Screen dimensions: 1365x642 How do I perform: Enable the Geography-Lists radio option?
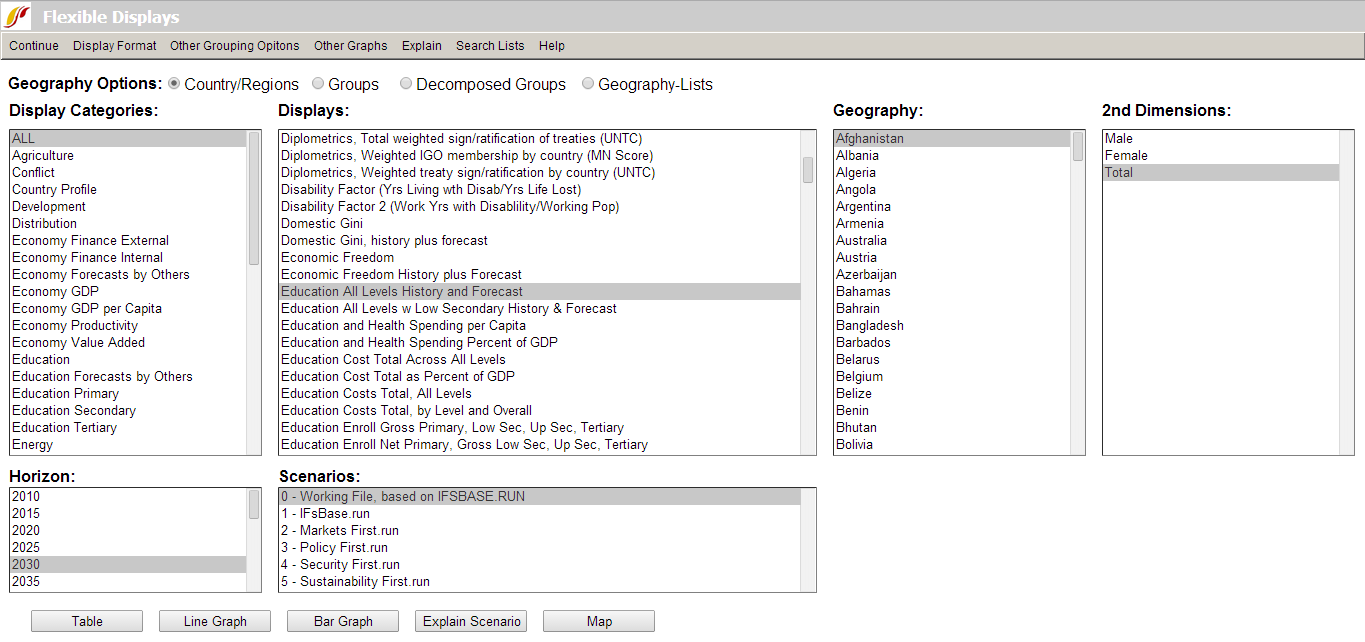point(588,84)
